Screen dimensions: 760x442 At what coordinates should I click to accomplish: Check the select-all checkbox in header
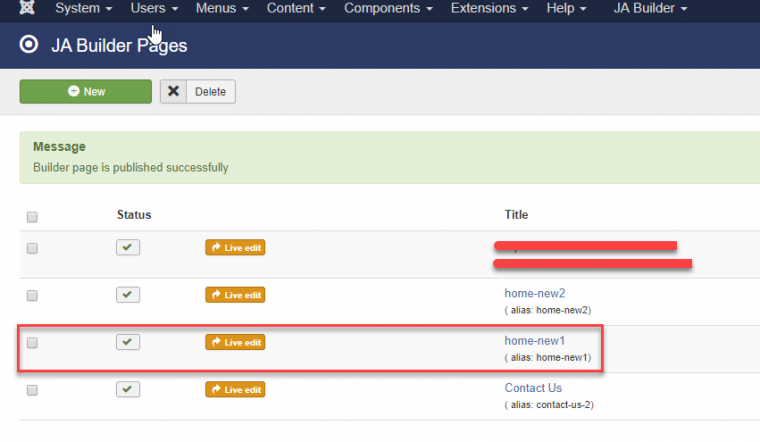[32, 216]
